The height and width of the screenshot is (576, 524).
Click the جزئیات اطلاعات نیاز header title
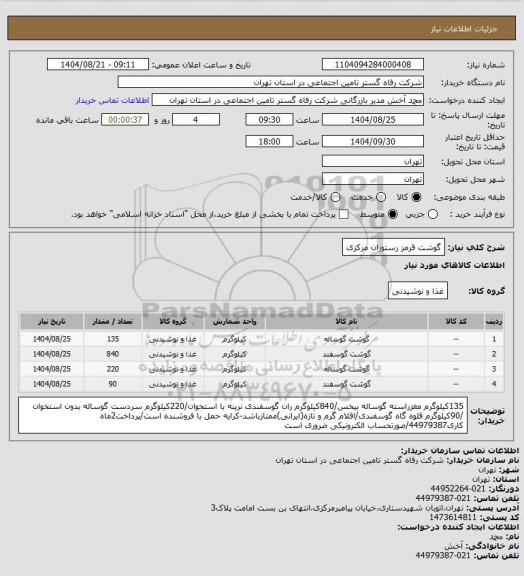464,29
